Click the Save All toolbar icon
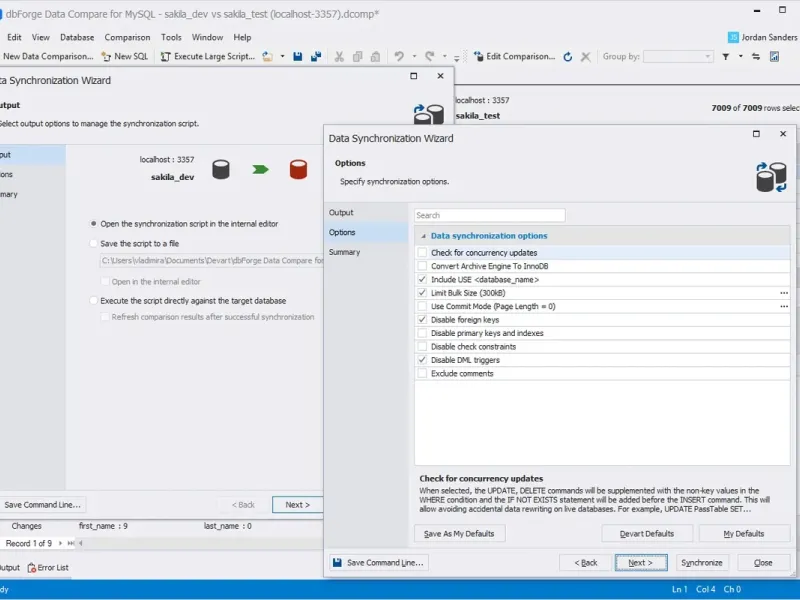This screenshot has width=800, height=600. (x=316, y=57)
